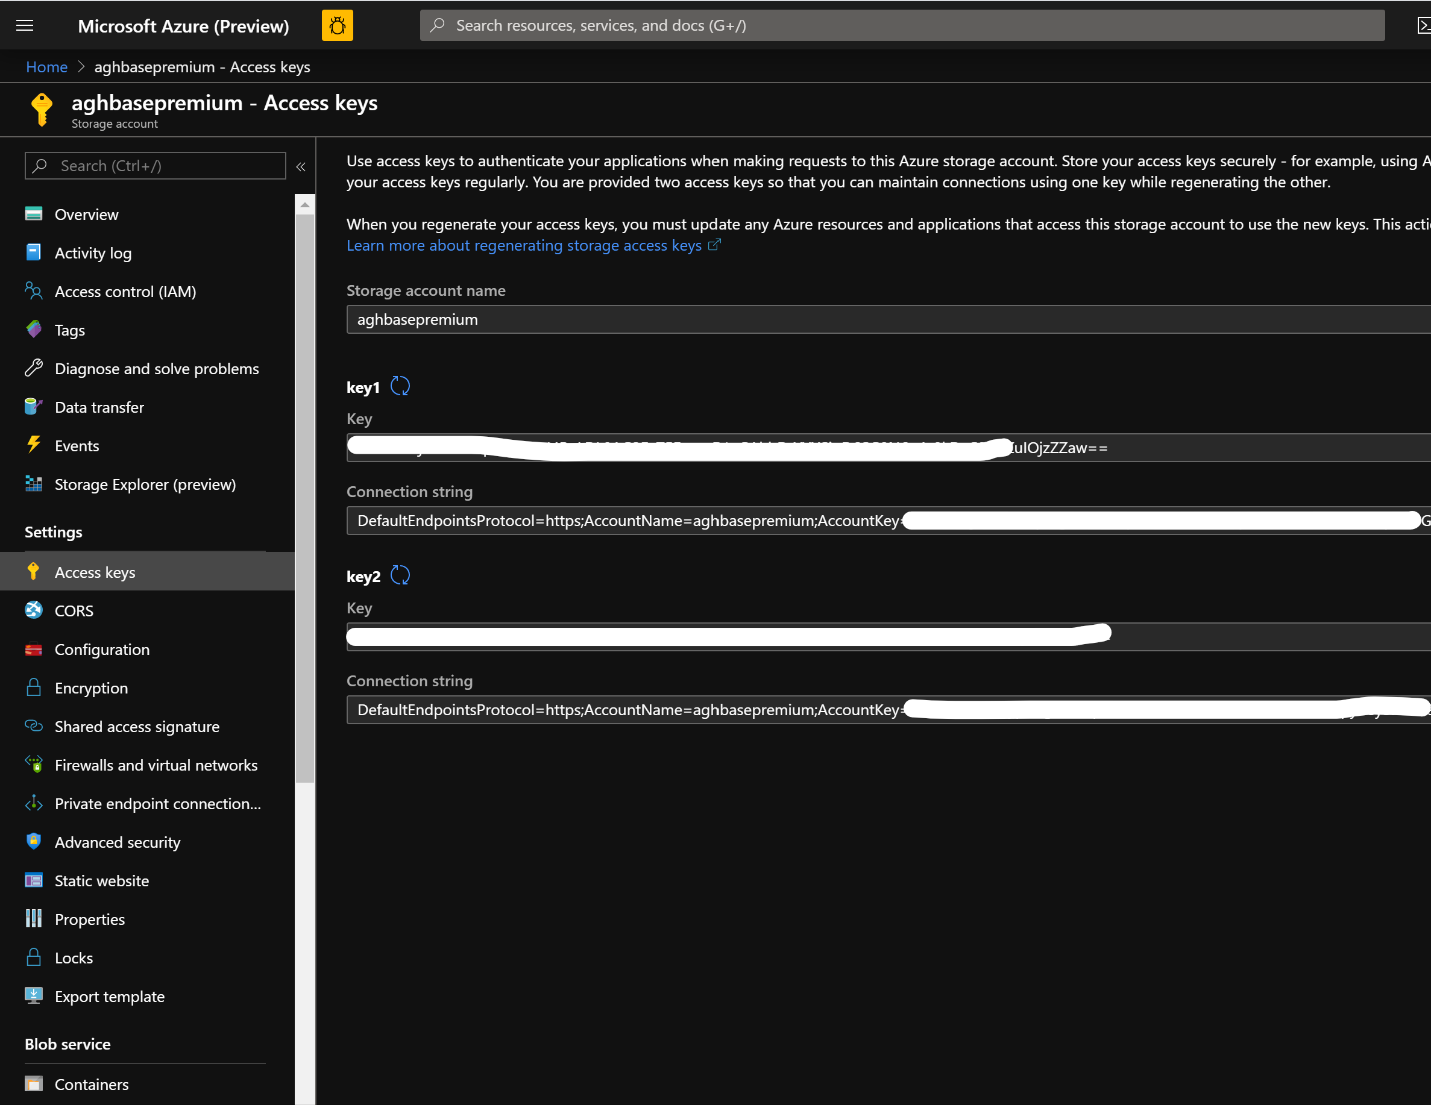This screenshot has width=1431, height=1105.
Task: Click the key1 Connection string field
Action: coord(889,520)
